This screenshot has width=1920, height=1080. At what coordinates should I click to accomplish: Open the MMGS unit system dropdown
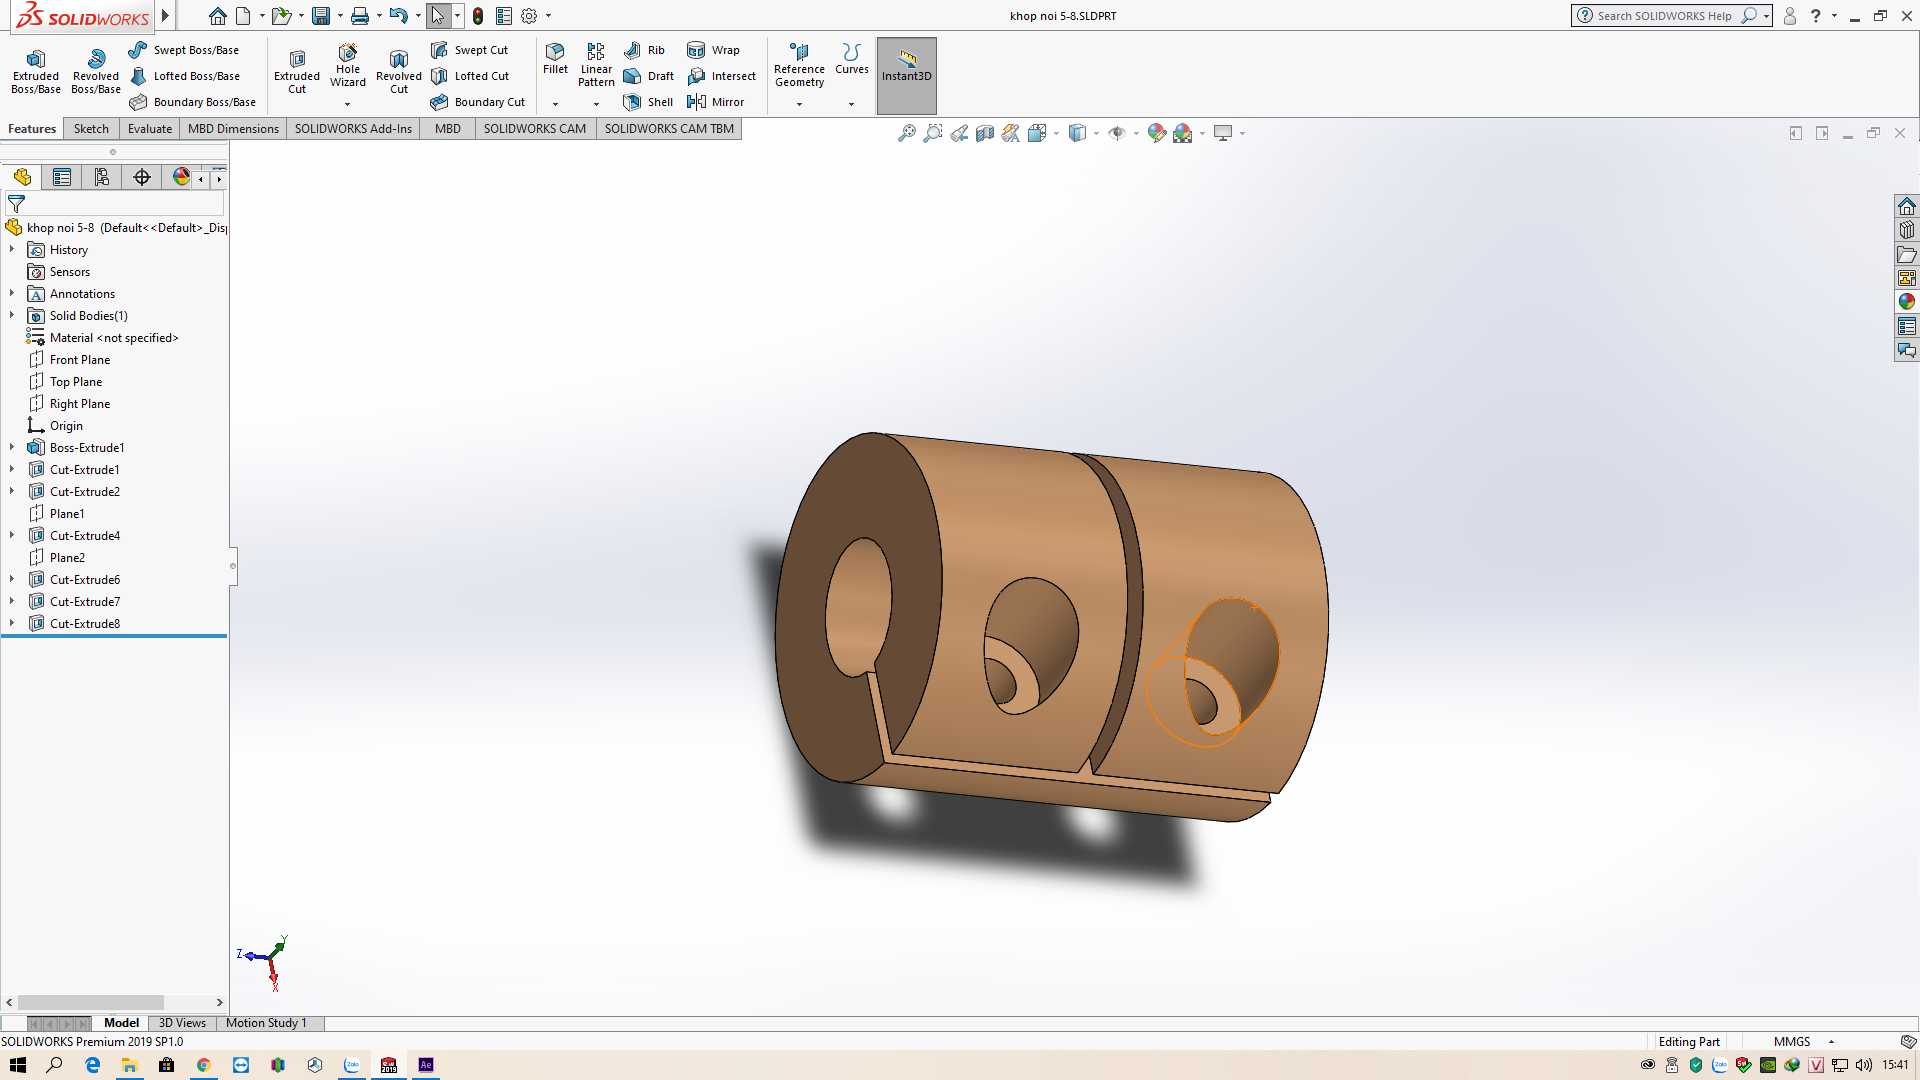point(1831,1042)
